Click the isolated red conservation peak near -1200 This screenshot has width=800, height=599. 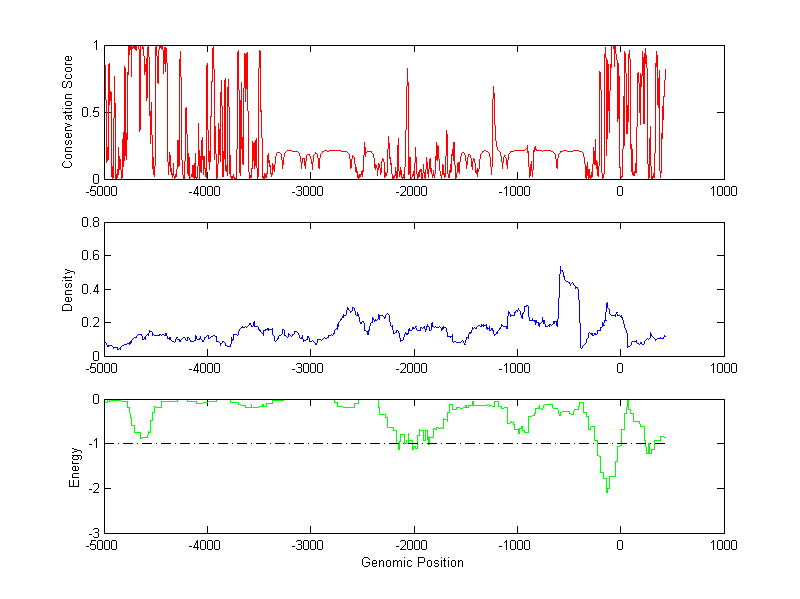(493, 88)
